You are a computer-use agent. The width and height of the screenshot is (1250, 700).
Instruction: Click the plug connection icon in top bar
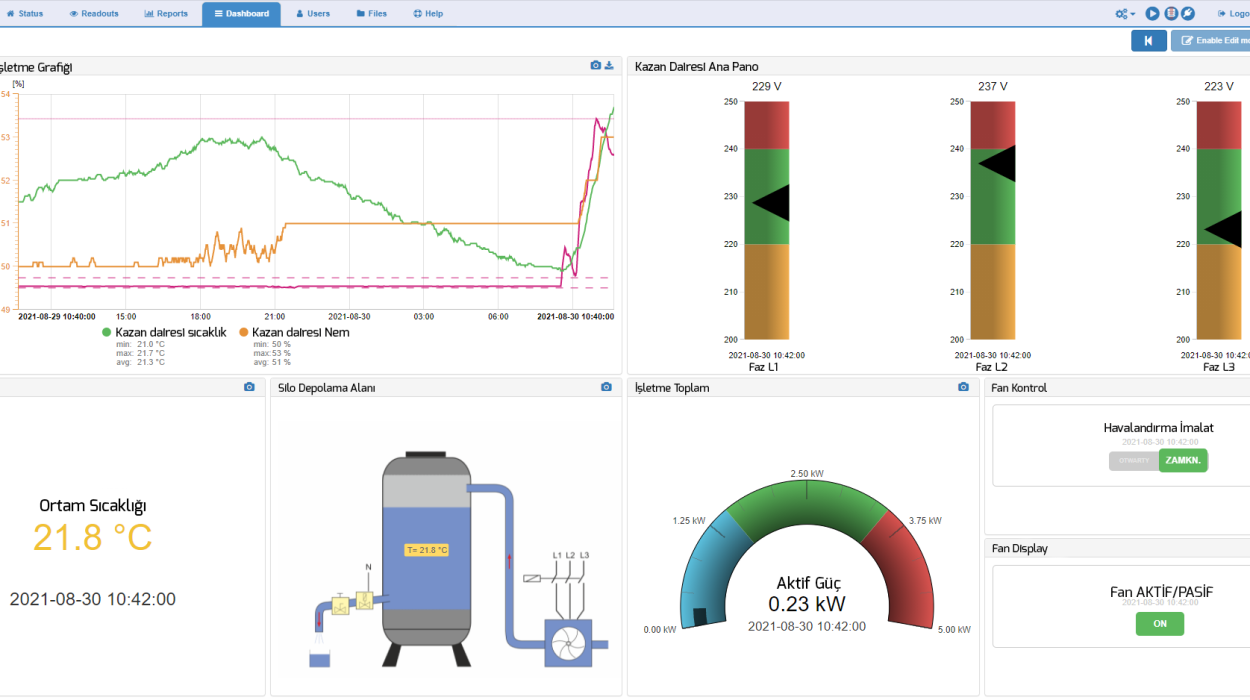[1187, 14]
